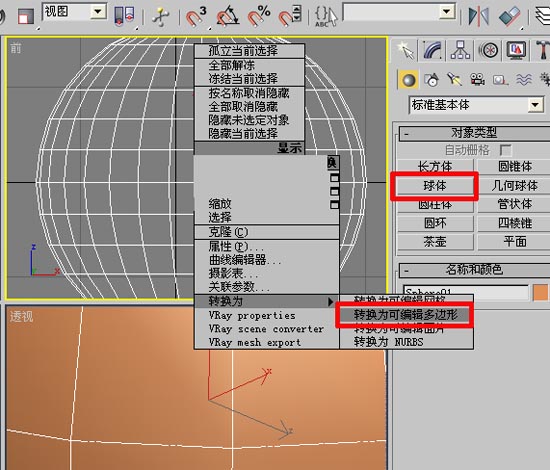The width and height of the screenshot is (550, 470).
Task: Choose 属性(P)... menu entry
Action: tap(267, 247)
